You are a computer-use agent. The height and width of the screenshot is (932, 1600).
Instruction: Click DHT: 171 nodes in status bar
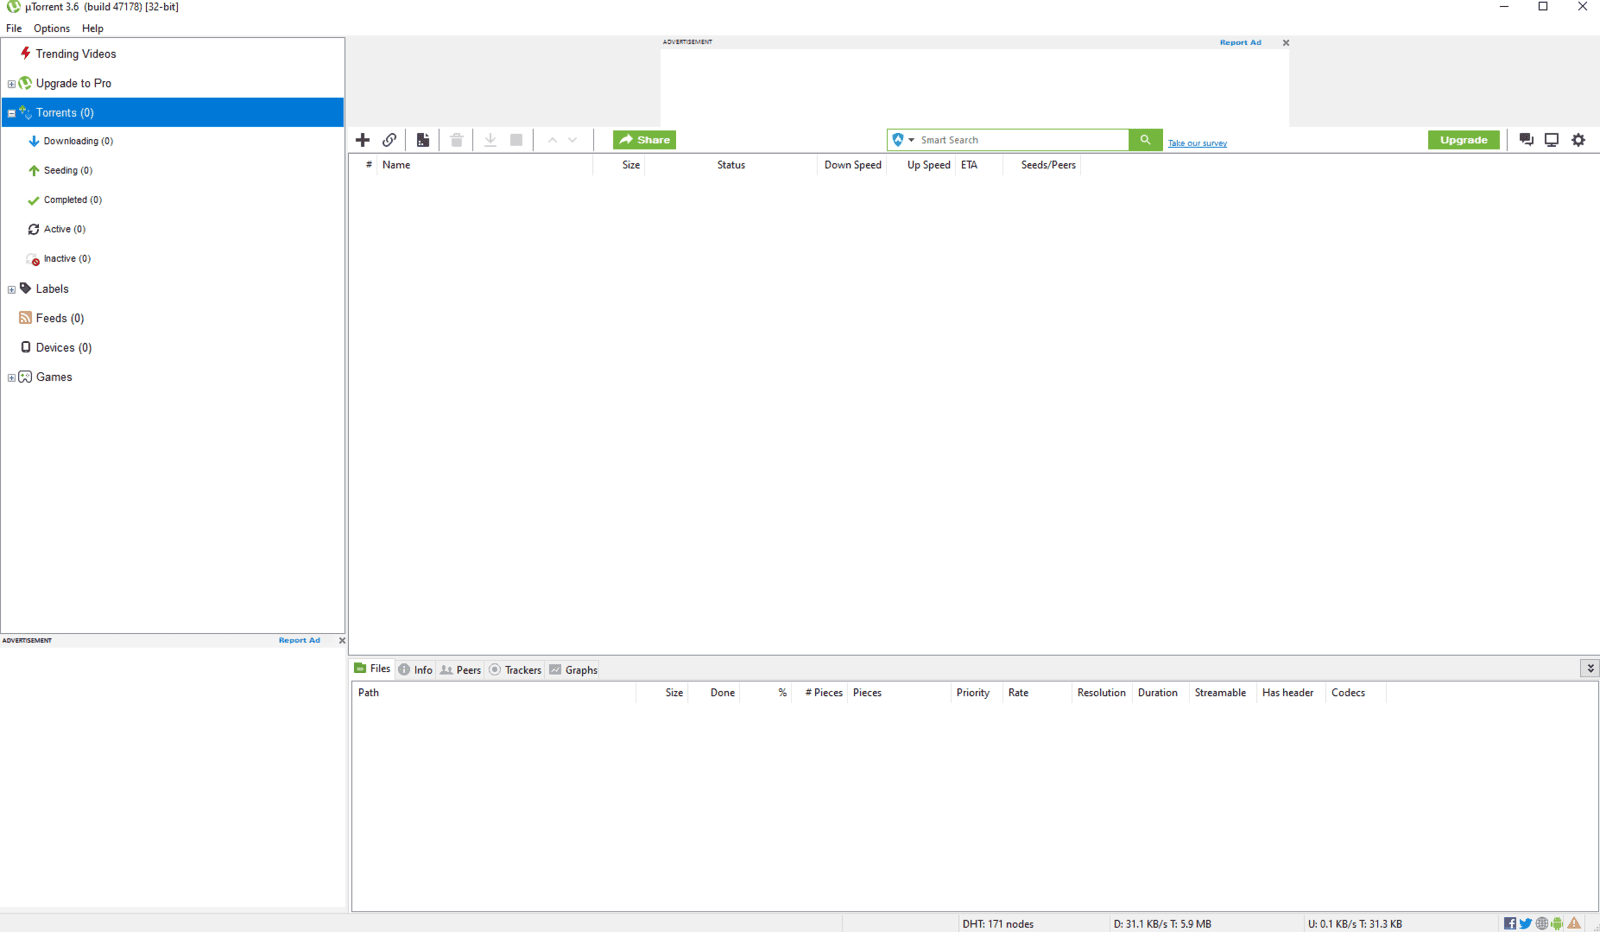pyautogui.click(x=998, y=924)
